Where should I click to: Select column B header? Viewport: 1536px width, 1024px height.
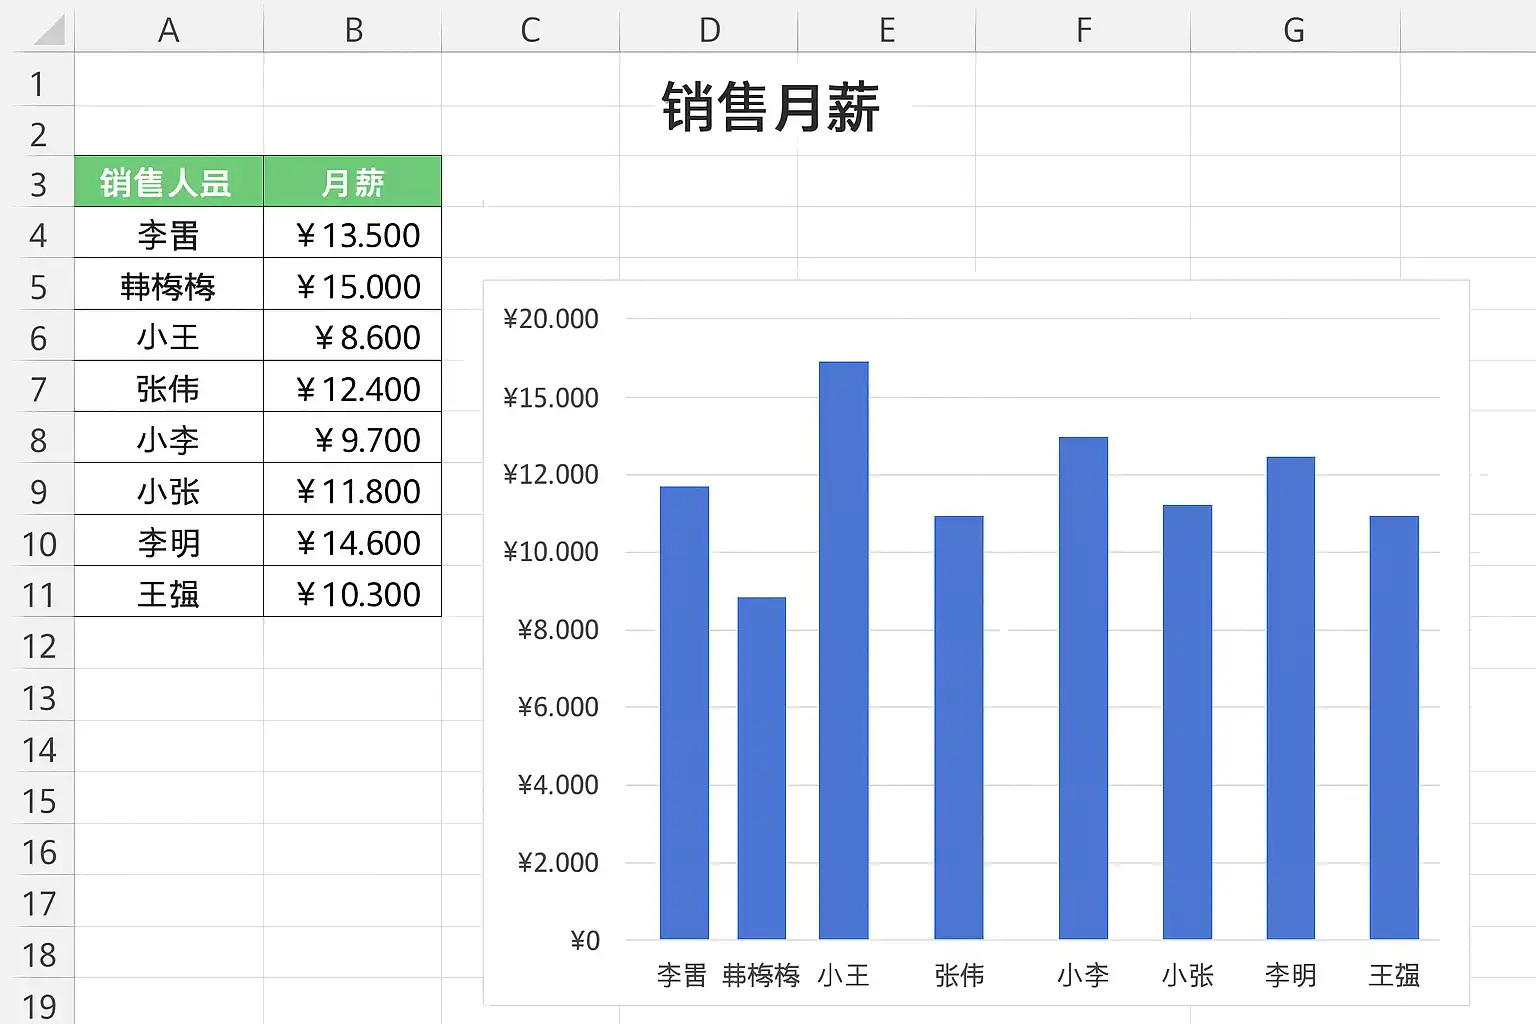click(x=353, y=30)
